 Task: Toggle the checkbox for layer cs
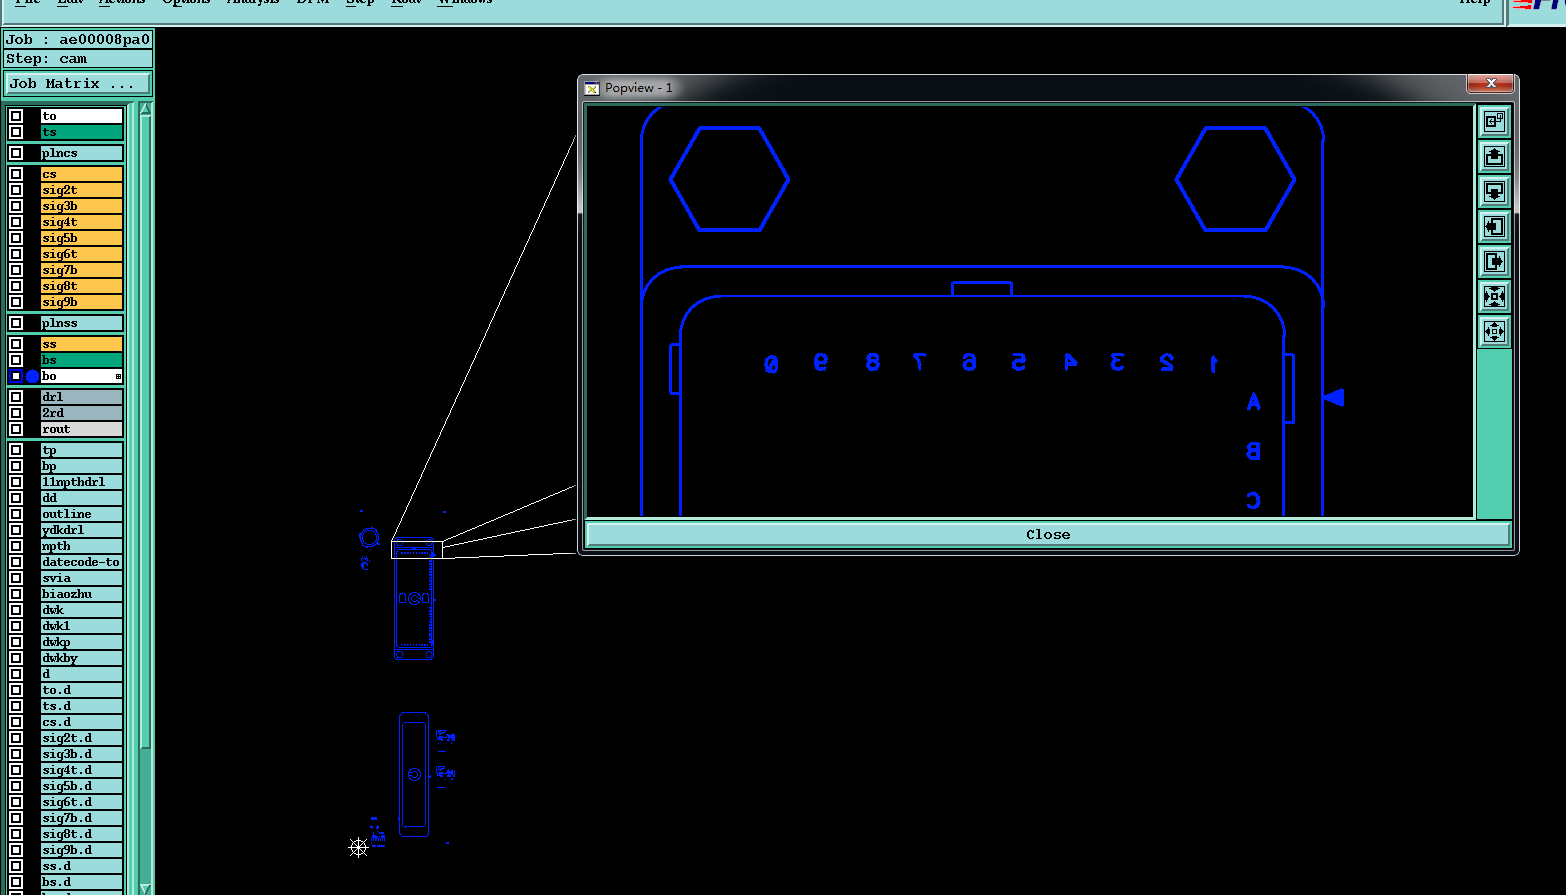(x=16, y=174)
